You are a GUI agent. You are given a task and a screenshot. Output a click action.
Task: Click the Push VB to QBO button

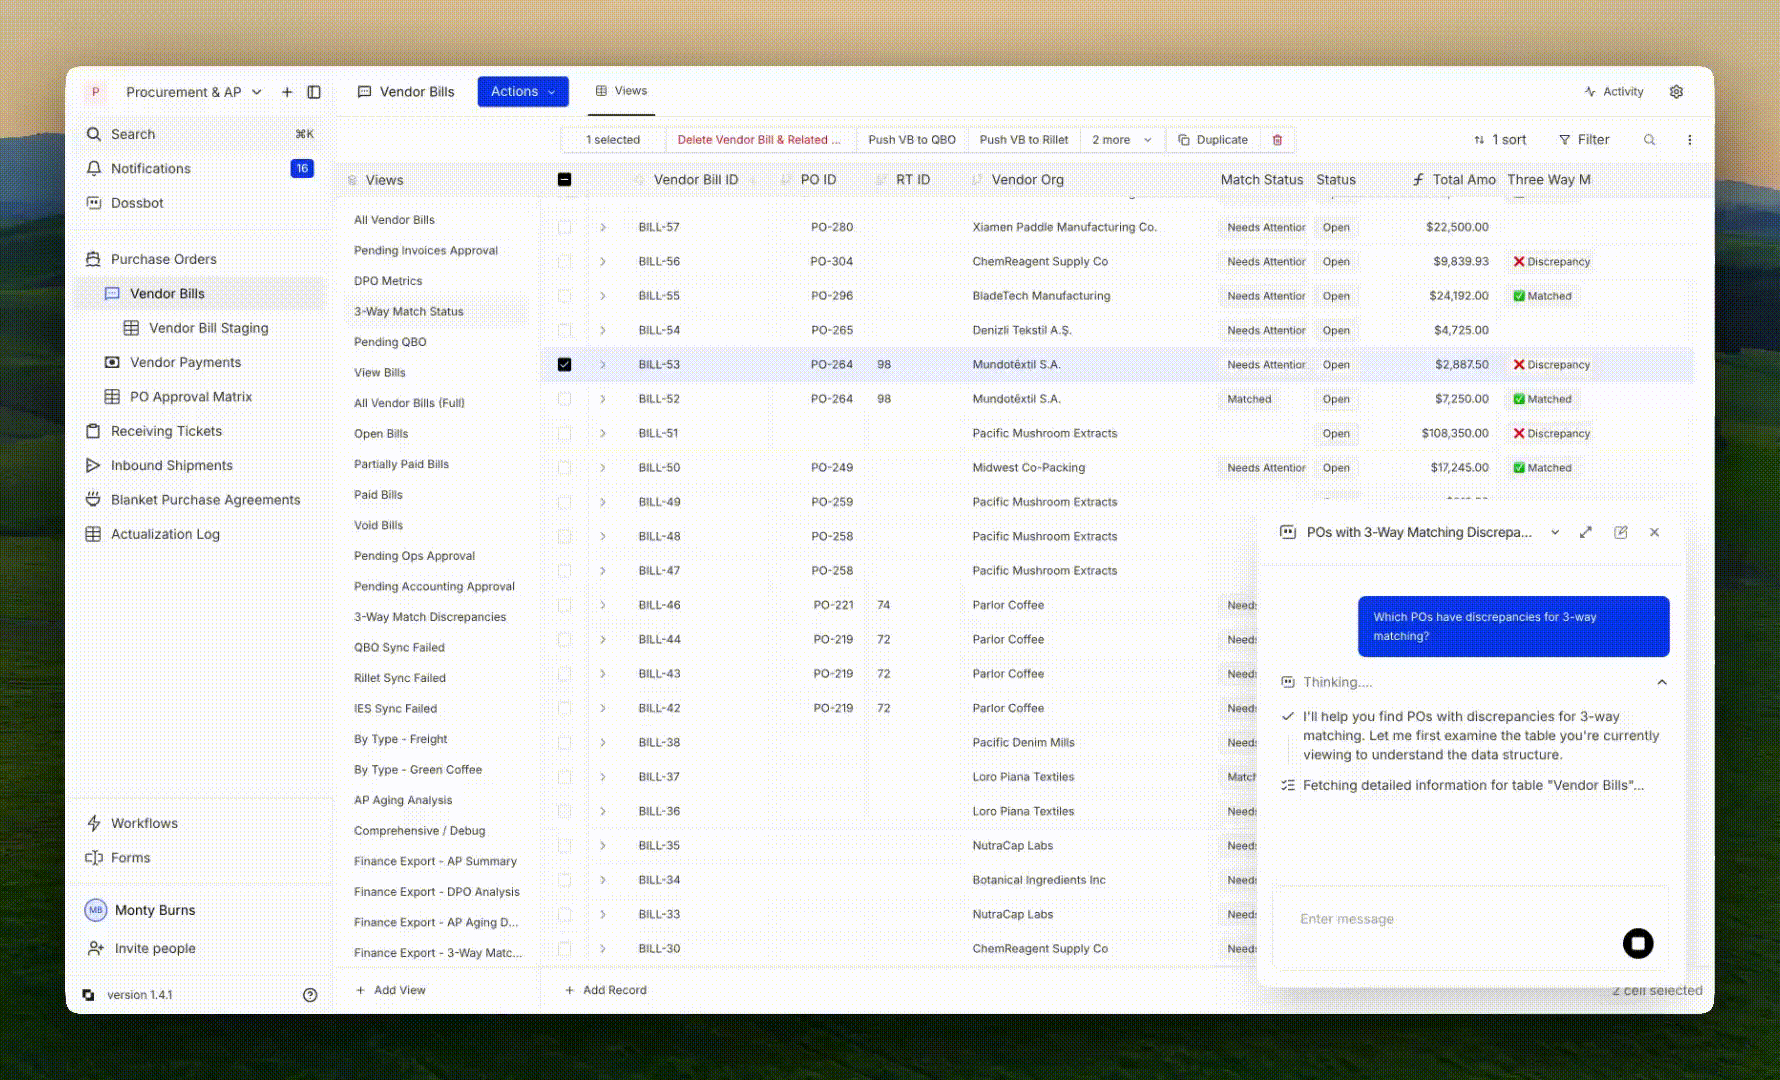(x=911, y=140)
